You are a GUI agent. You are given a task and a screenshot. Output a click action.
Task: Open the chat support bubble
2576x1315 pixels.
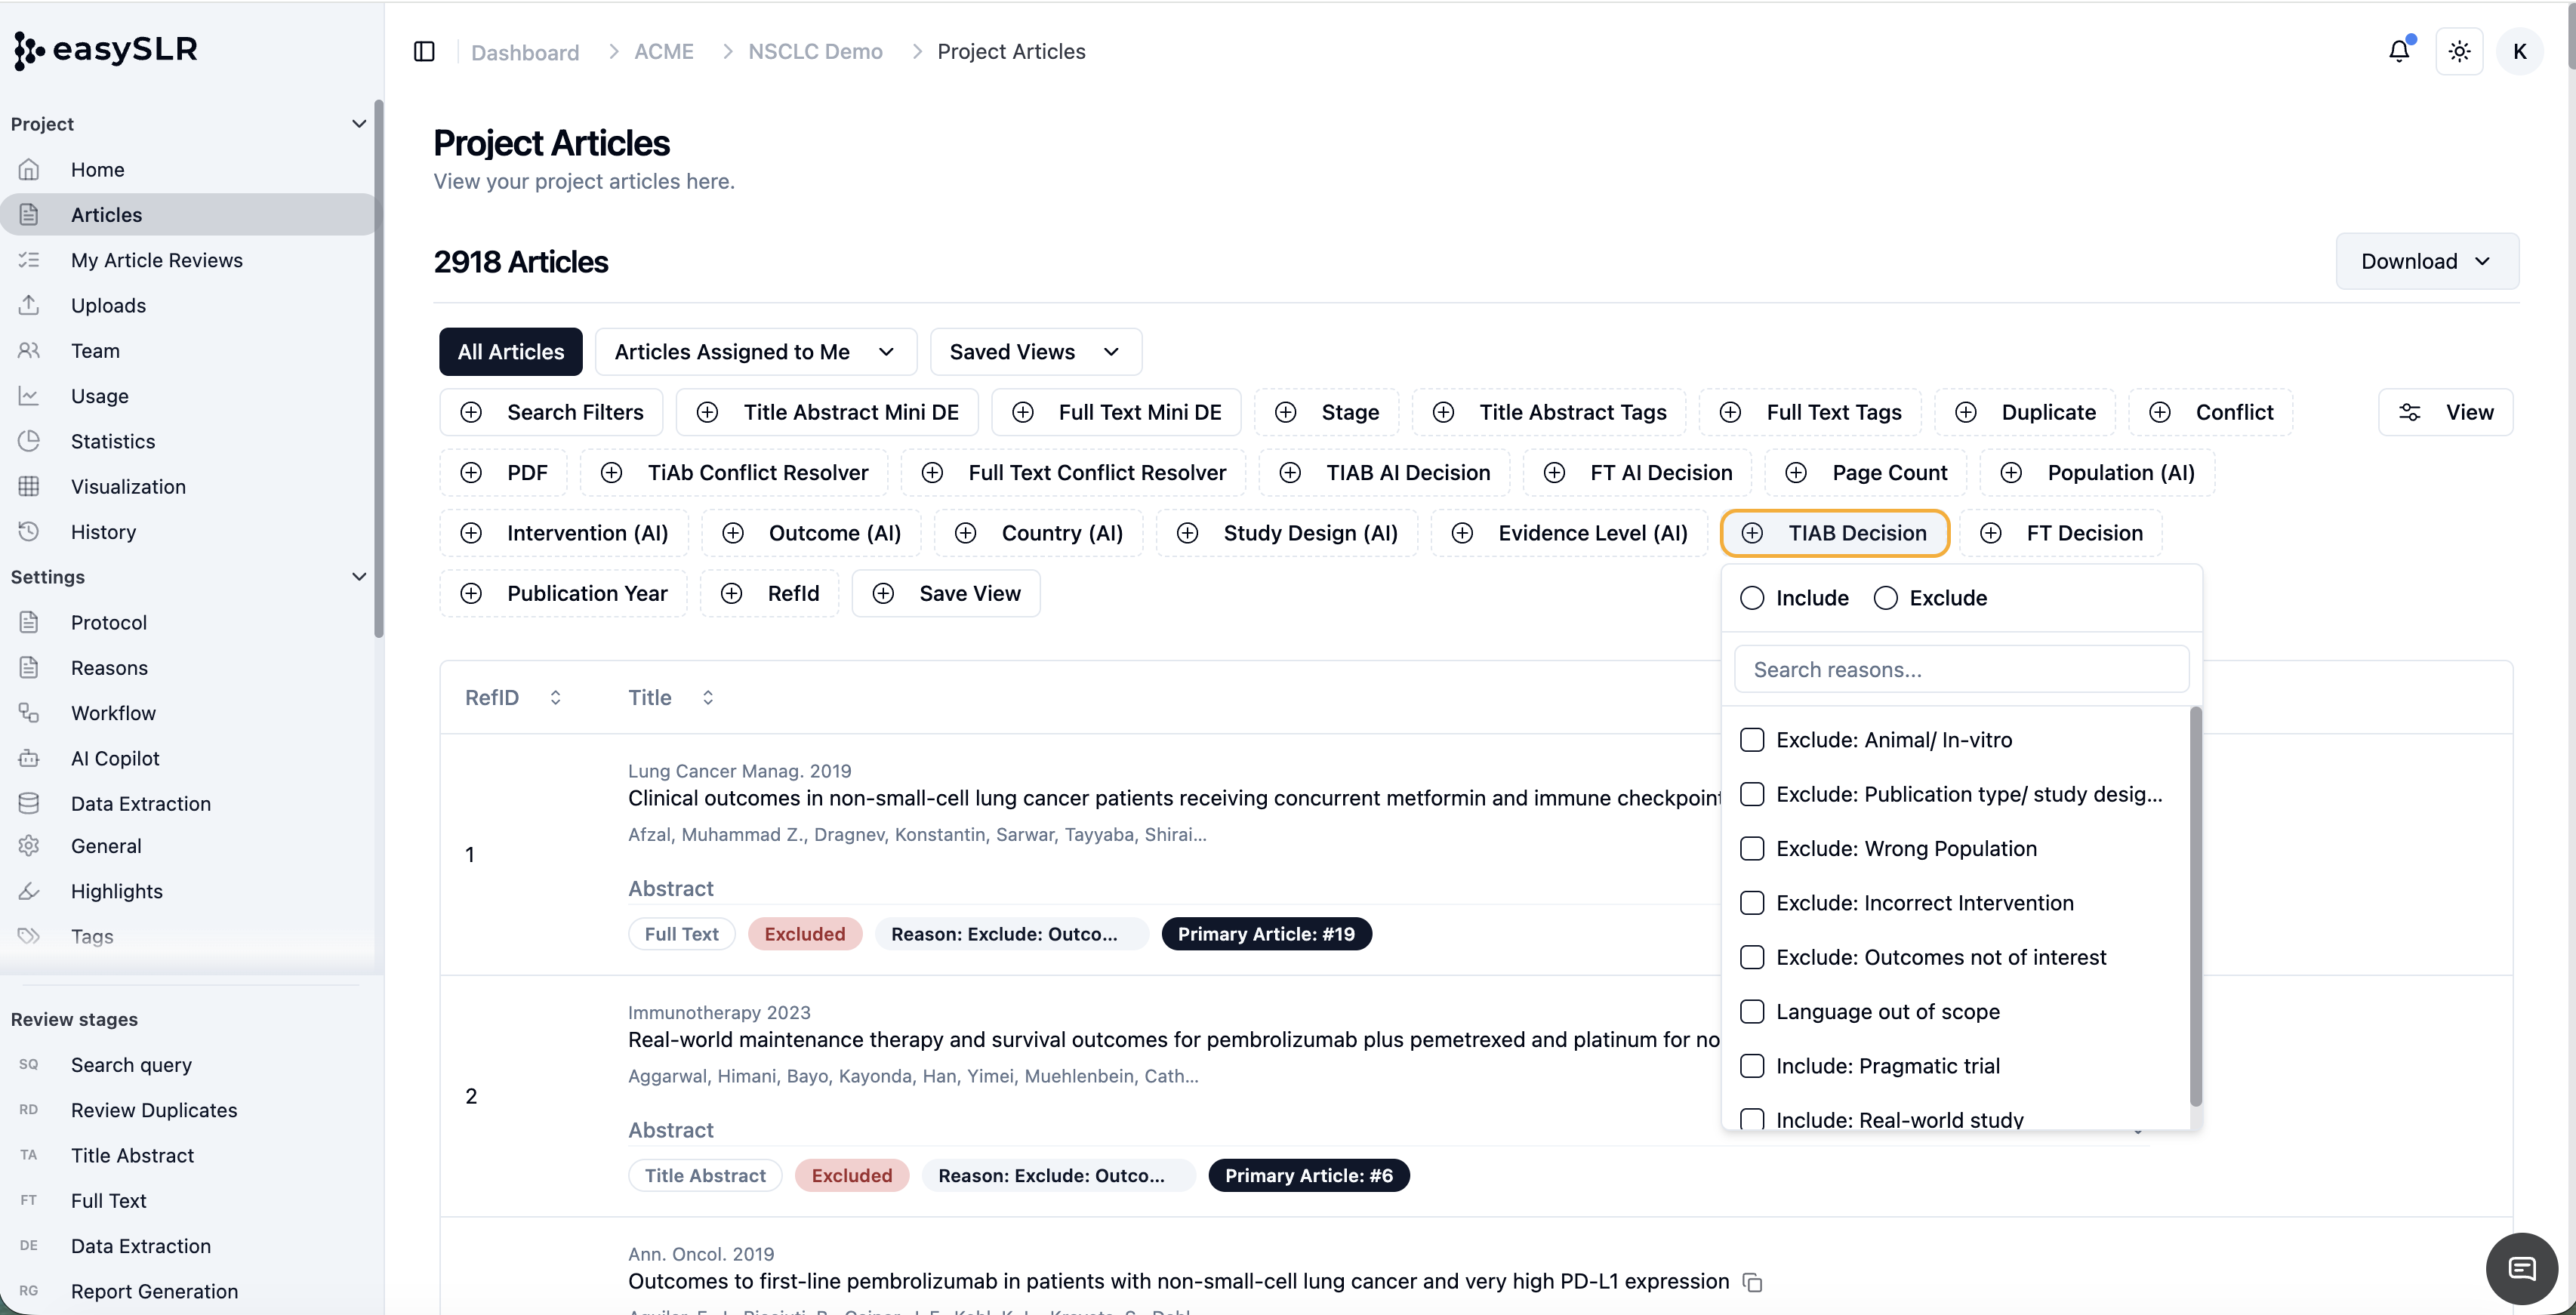2521,1269
